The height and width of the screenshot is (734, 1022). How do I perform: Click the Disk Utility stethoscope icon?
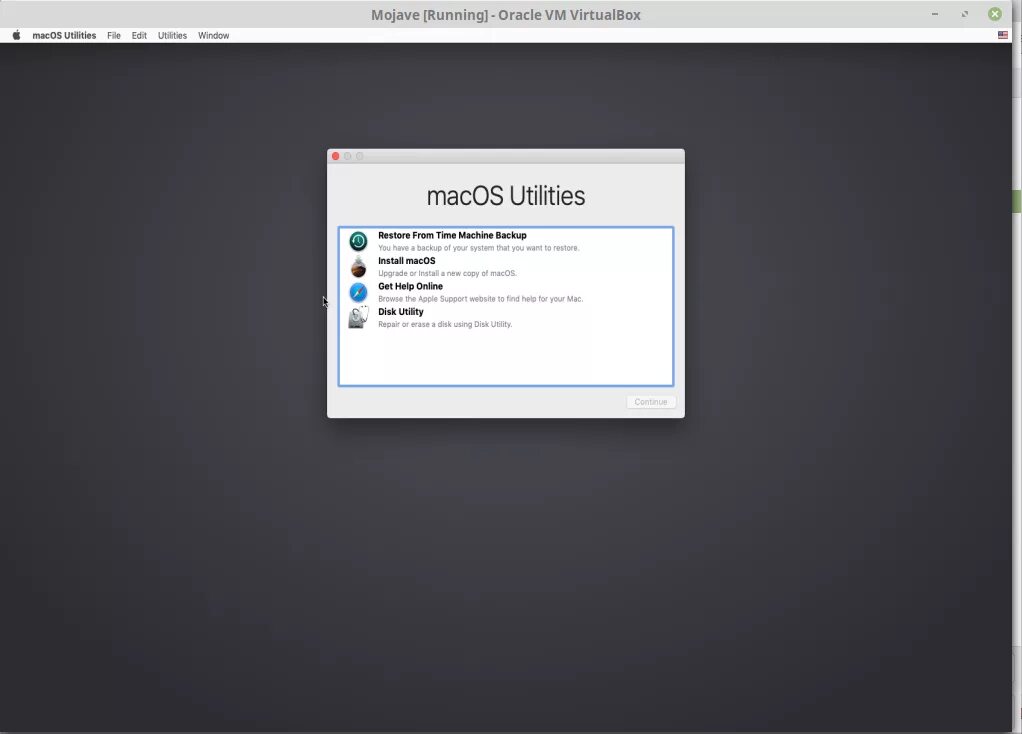[x=358, y=317]
